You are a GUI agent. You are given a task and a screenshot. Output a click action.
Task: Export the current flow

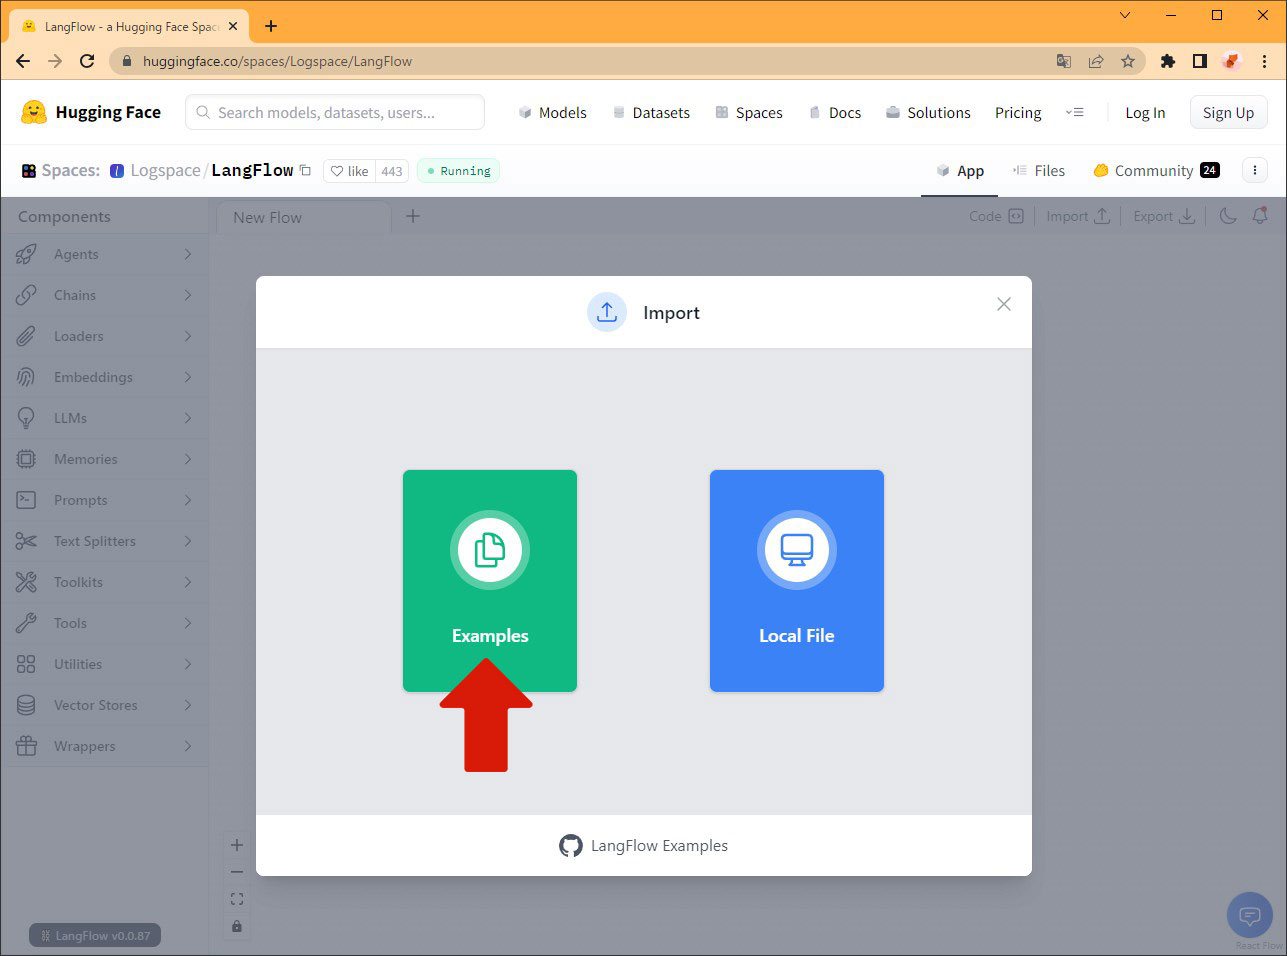point(1163,216)
